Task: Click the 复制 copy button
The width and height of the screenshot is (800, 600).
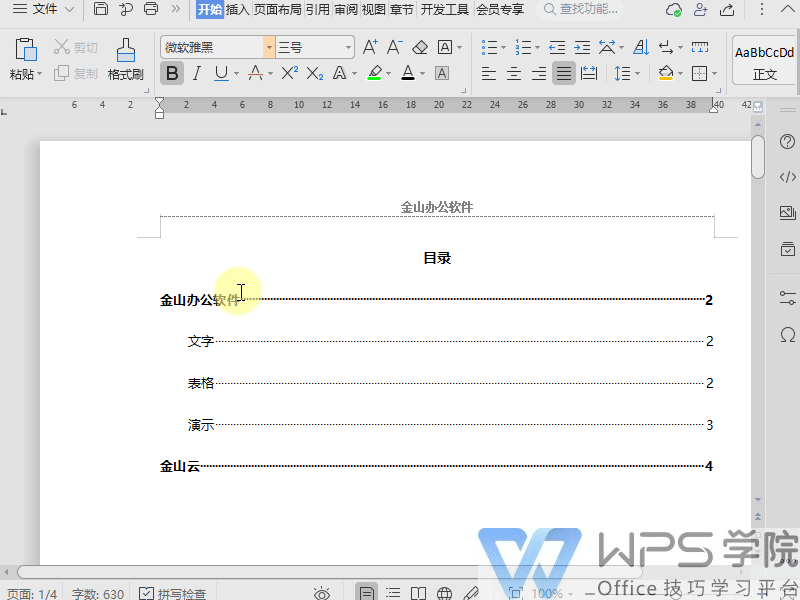Action: 76,73
